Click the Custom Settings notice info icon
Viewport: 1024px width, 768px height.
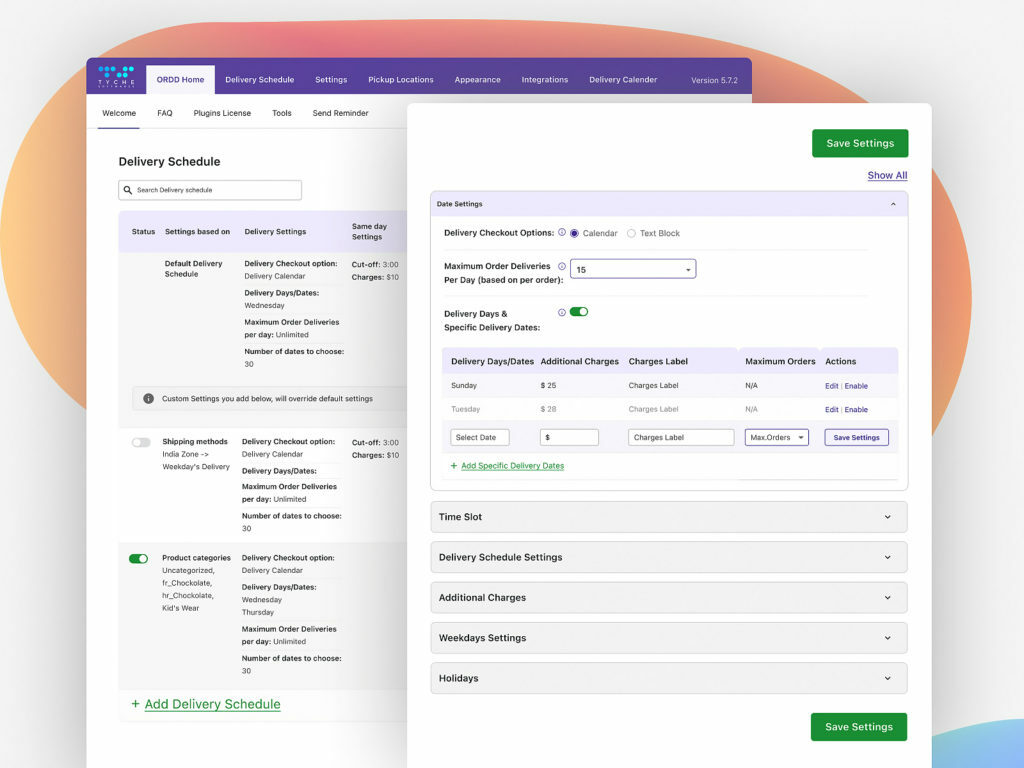(x=149, y=398)
